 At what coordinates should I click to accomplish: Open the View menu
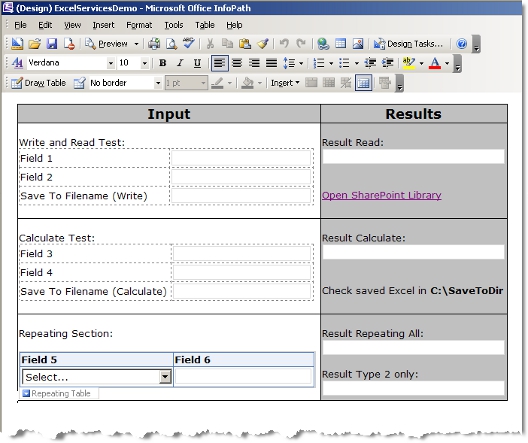click(72, 25)
